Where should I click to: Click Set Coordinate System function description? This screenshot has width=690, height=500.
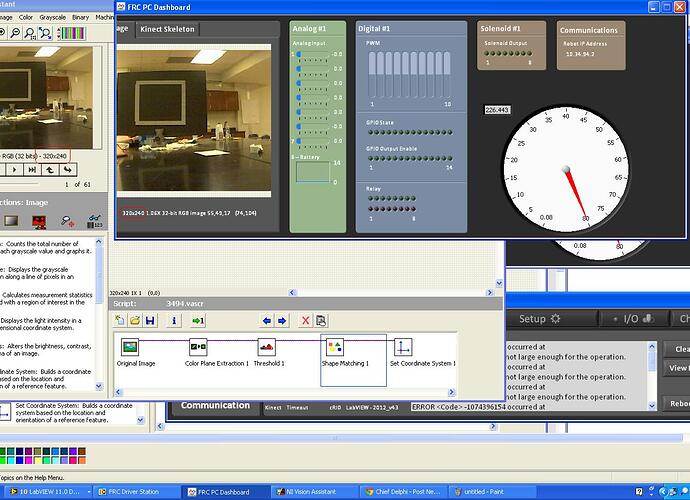click(x=73, y=413)
